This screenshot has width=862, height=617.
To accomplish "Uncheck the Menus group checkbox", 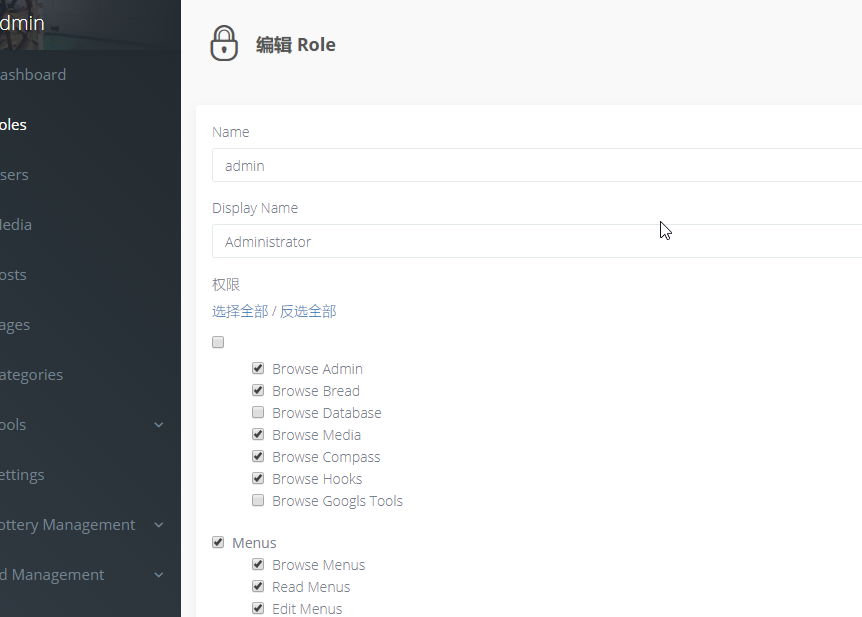I will click(218, 542).
